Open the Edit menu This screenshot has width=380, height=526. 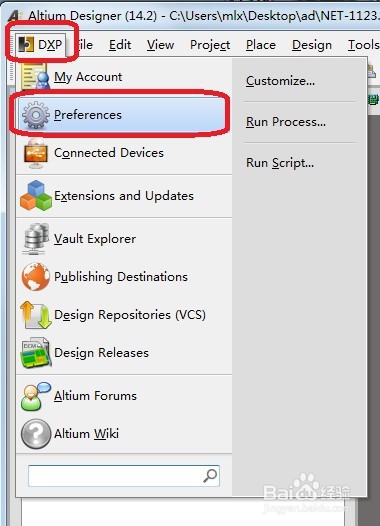(x=120, y=45)
